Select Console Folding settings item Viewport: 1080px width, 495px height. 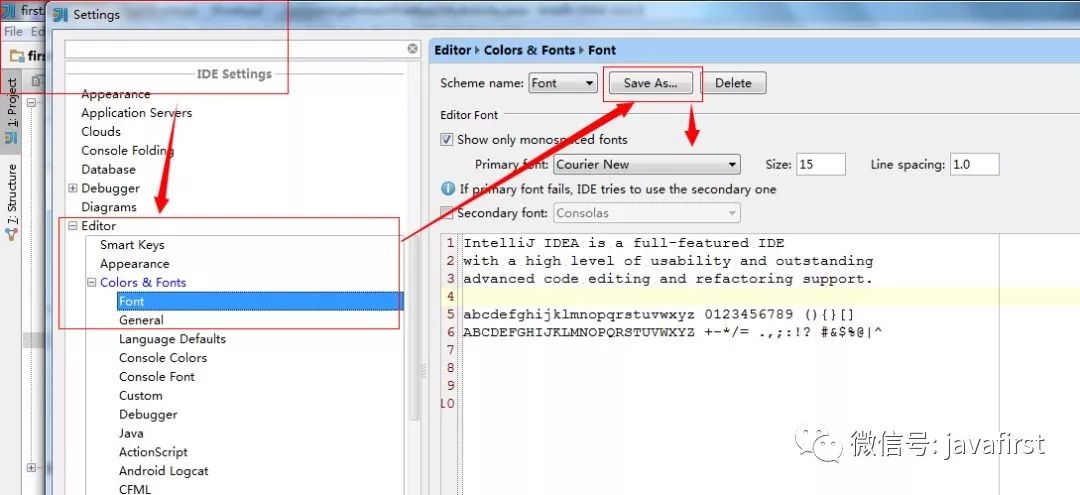[x=127, y=150]
